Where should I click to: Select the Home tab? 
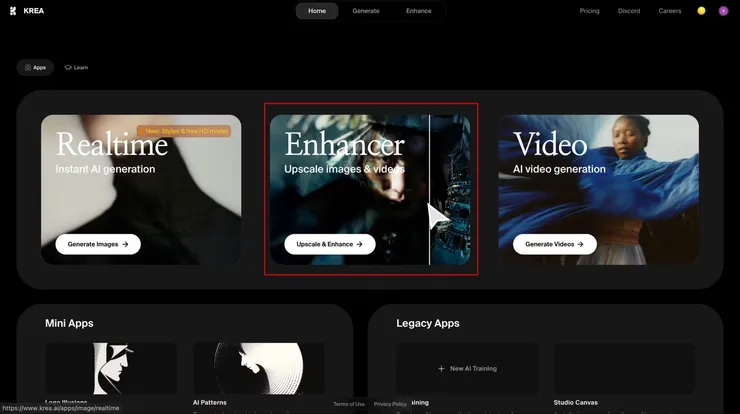317,11
